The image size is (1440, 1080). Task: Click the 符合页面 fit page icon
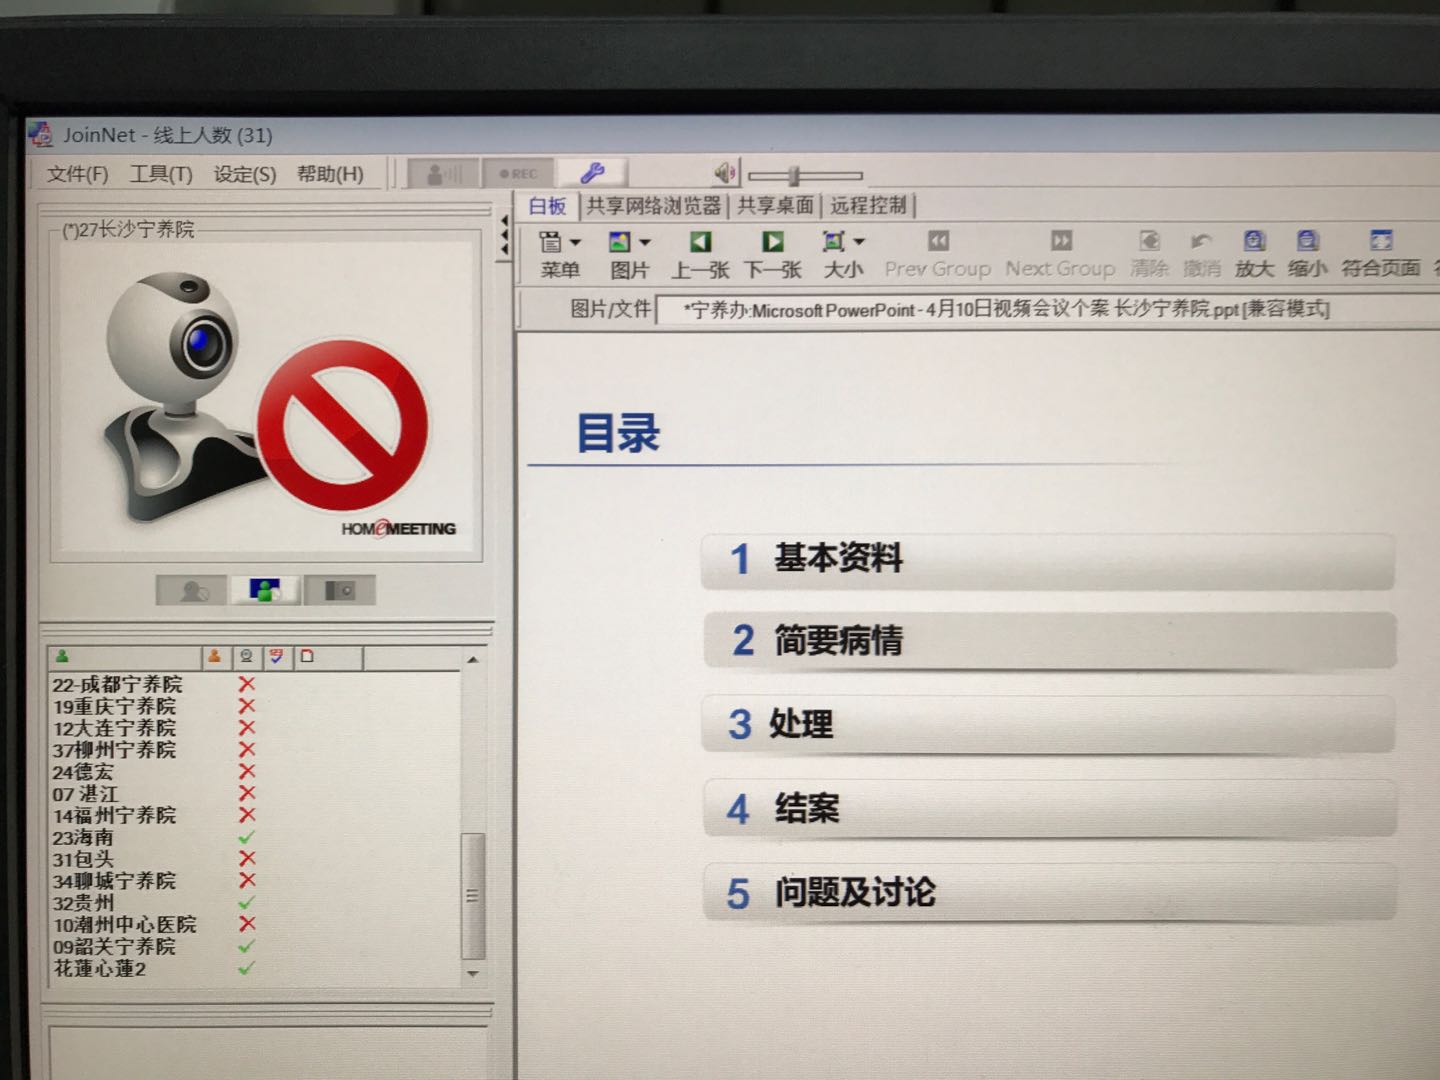[1381, 254]
